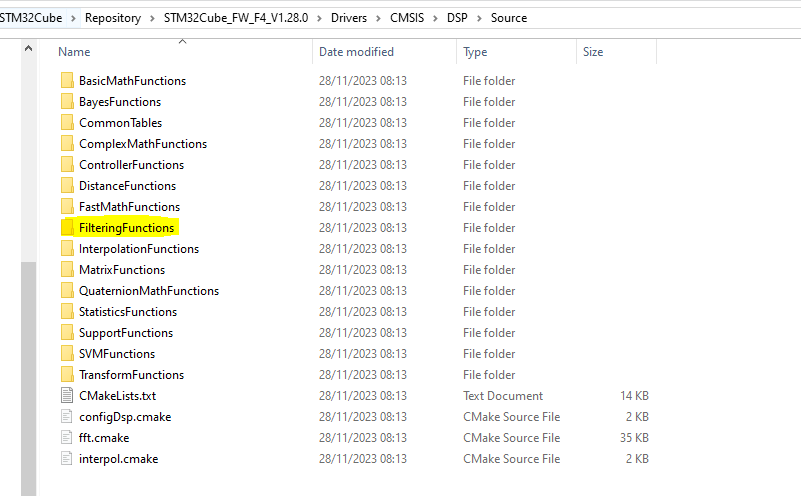
Task: Expand the chevron after STM32Cube_FW_F4_V1.28.0 breadcrumb
Action: pyautogui.click(x=320, y=18)
